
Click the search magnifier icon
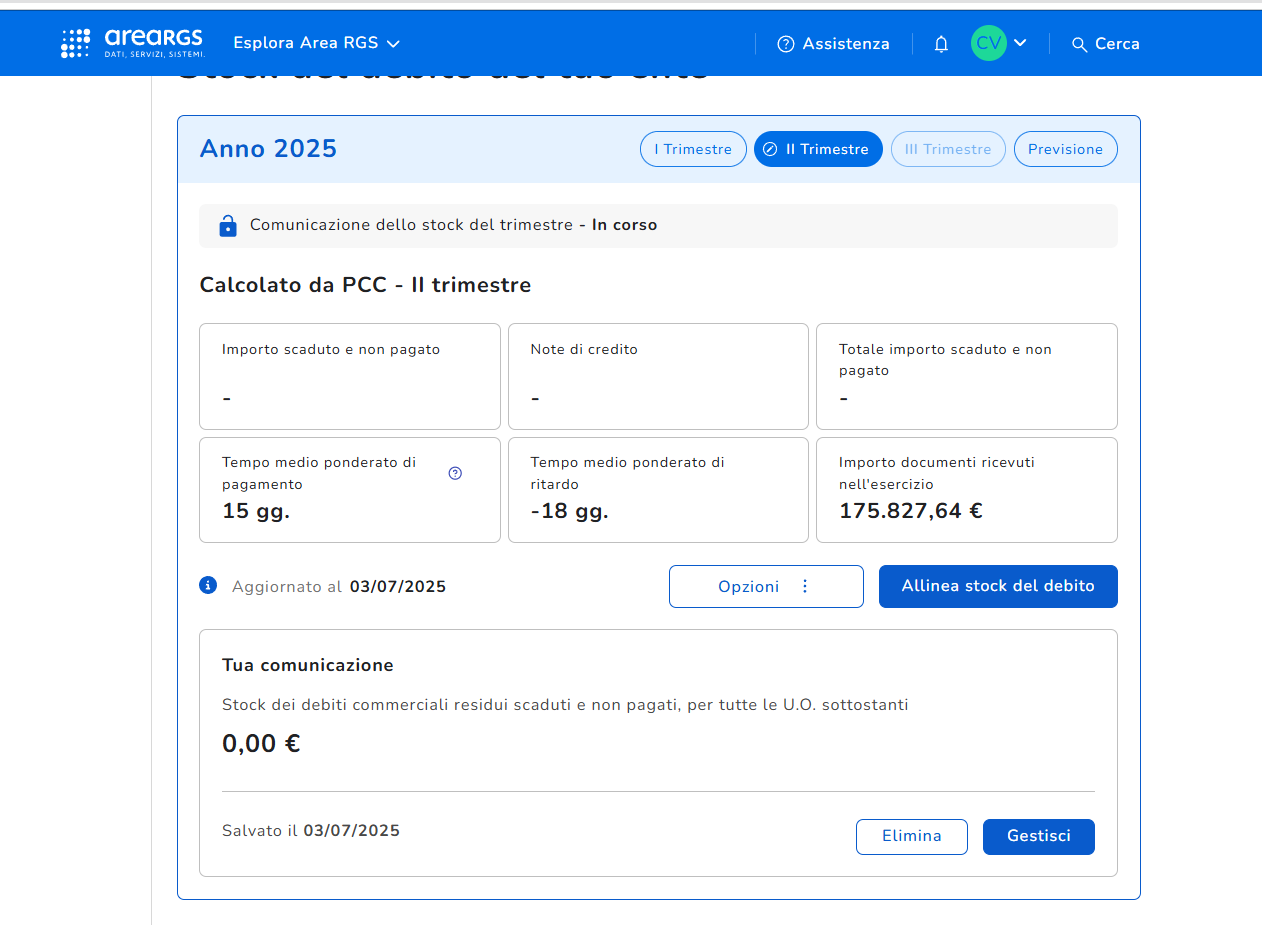pos(1079,44)
